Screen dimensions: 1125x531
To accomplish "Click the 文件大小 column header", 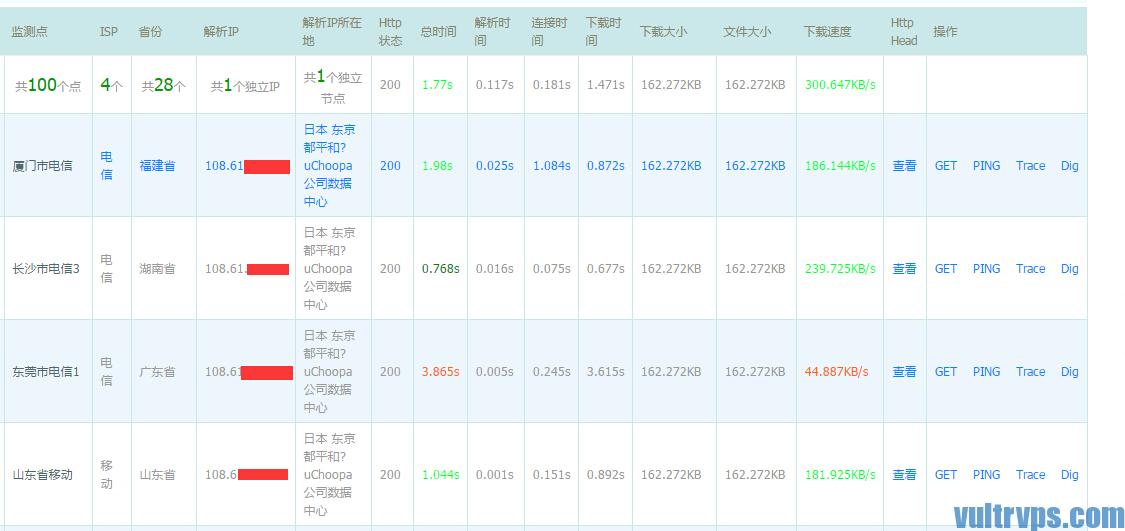I will click(747, 32).
